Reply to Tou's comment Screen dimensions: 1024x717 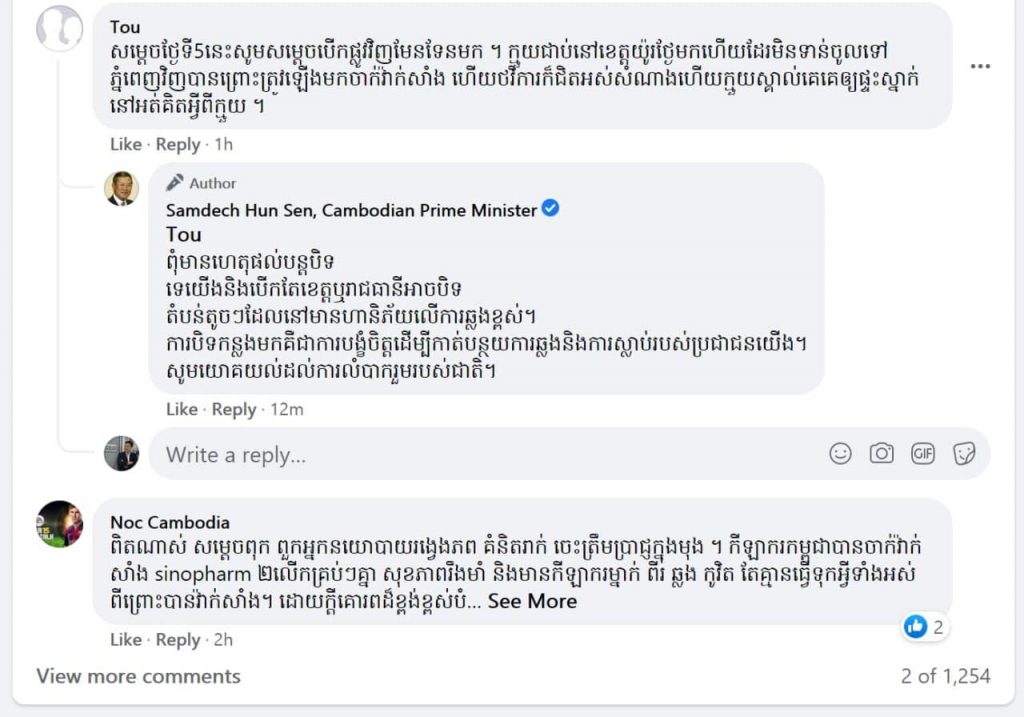178,144
